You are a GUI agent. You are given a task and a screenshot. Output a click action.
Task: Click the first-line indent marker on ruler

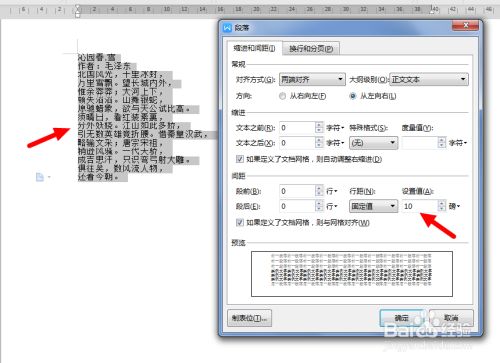pyautogui.click(x=78, y=7)
